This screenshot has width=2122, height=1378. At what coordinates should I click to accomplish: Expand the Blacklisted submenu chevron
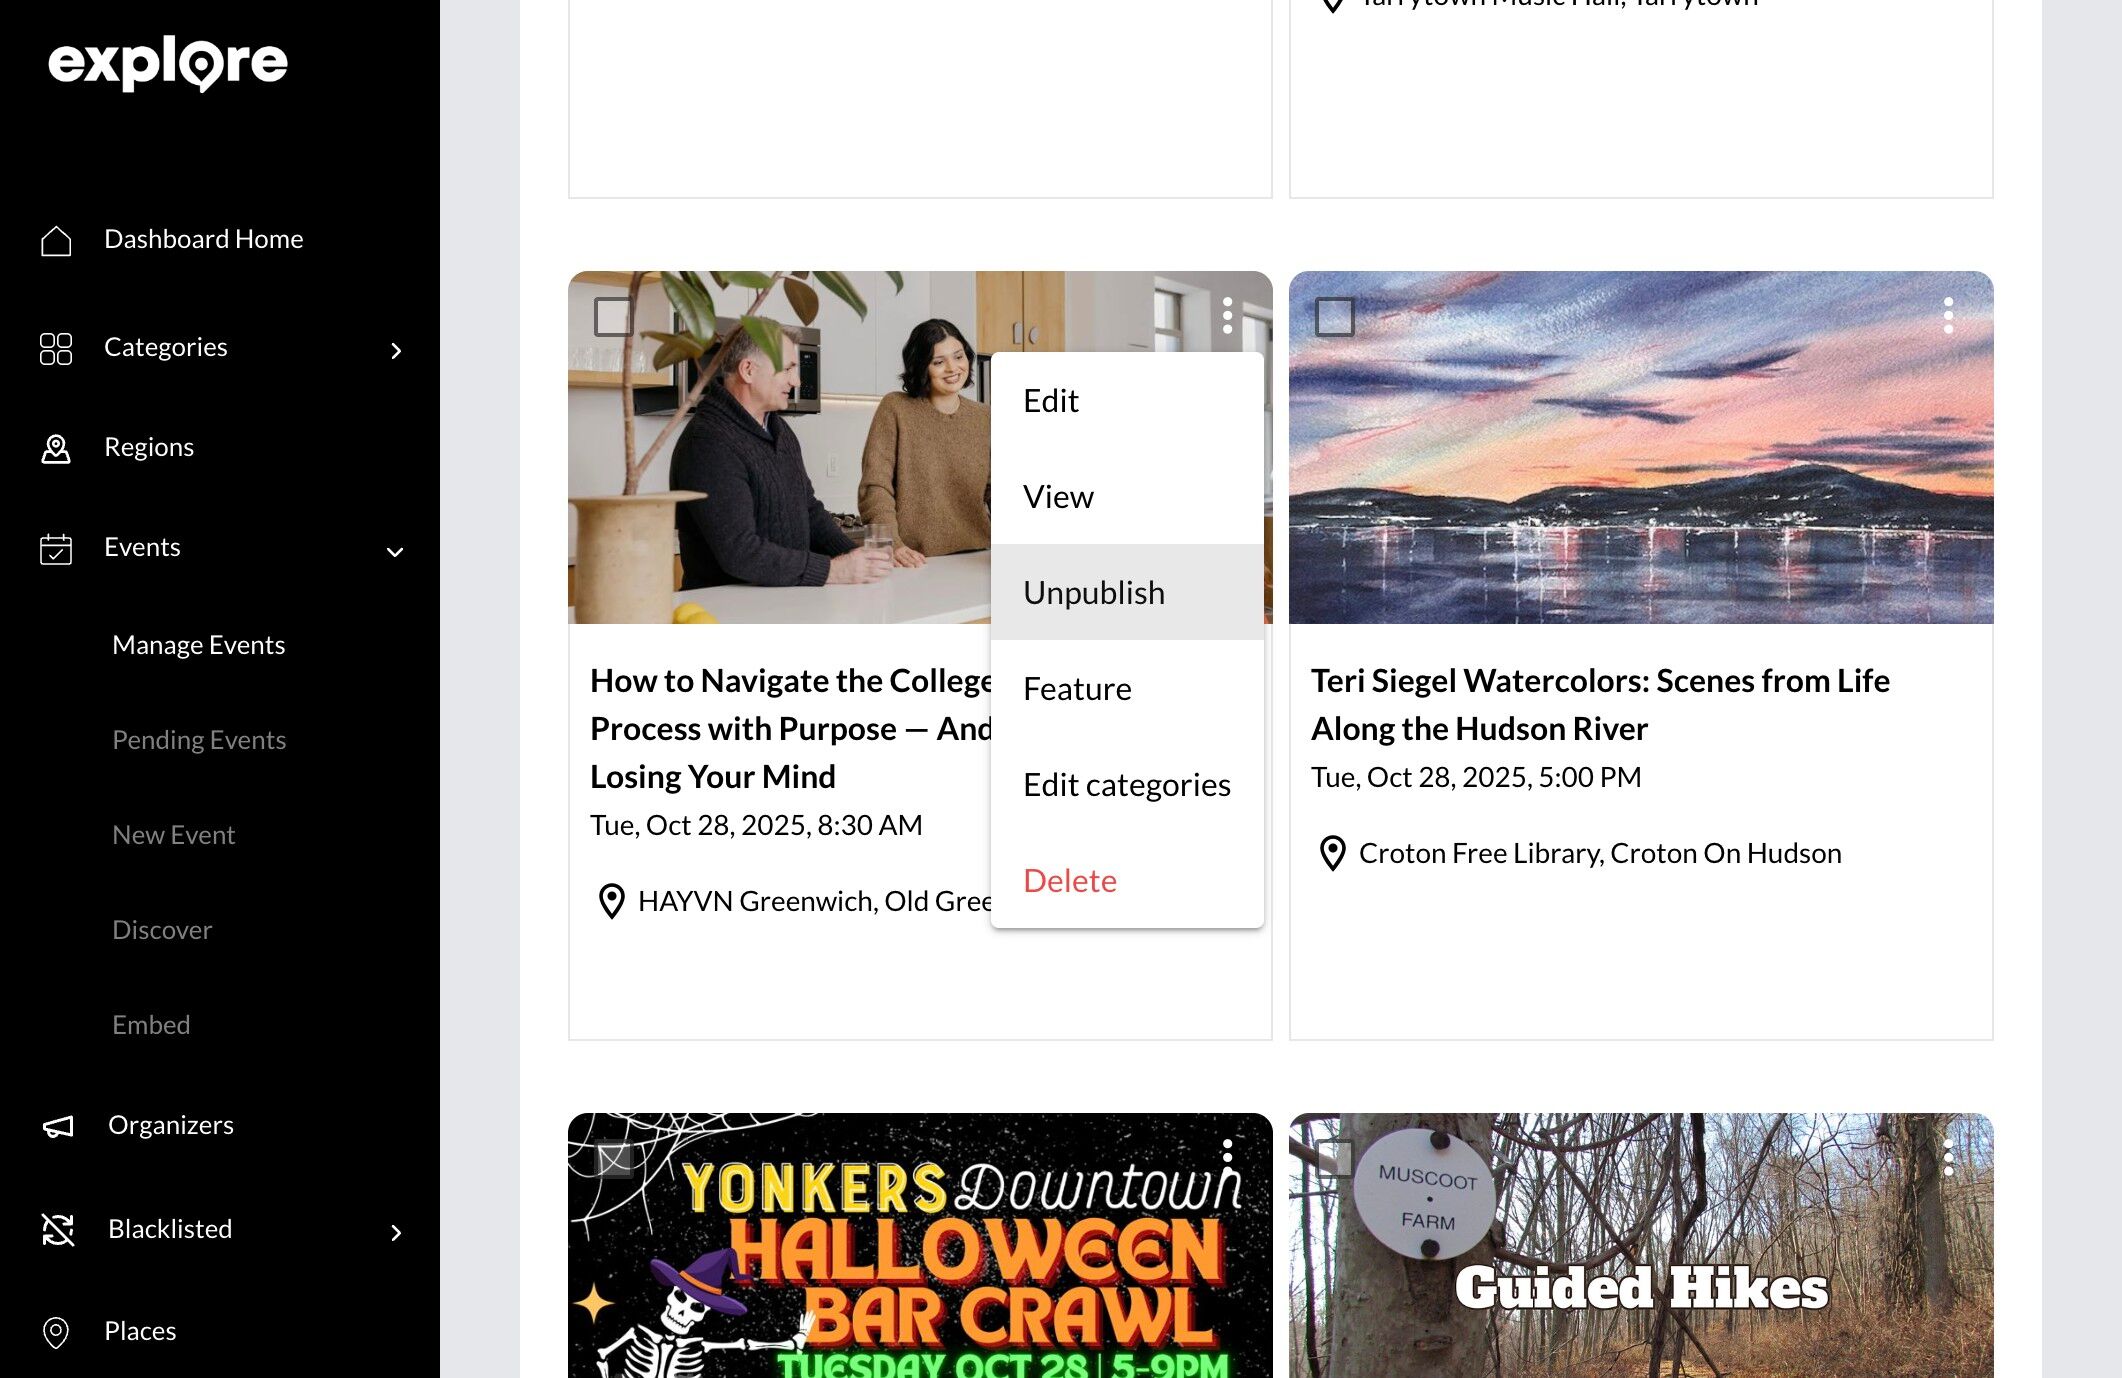click(x=396, y=1232)
